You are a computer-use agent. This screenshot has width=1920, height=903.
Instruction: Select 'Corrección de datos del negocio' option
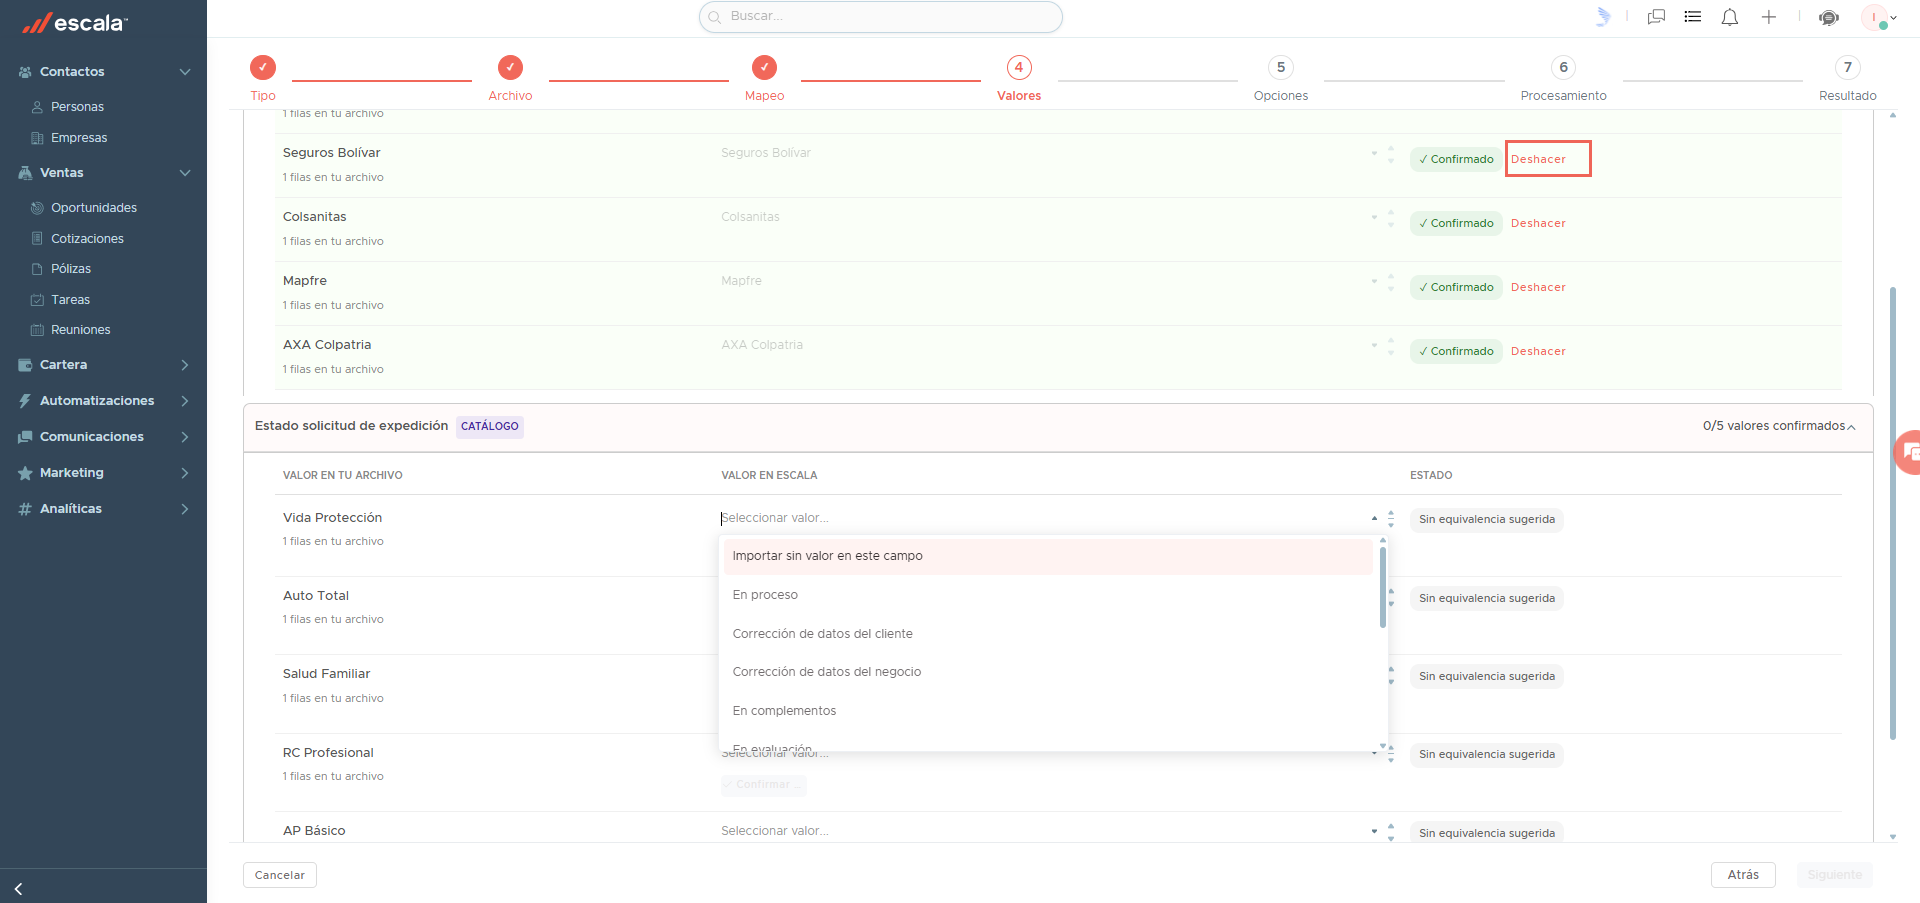[1048, 672]
